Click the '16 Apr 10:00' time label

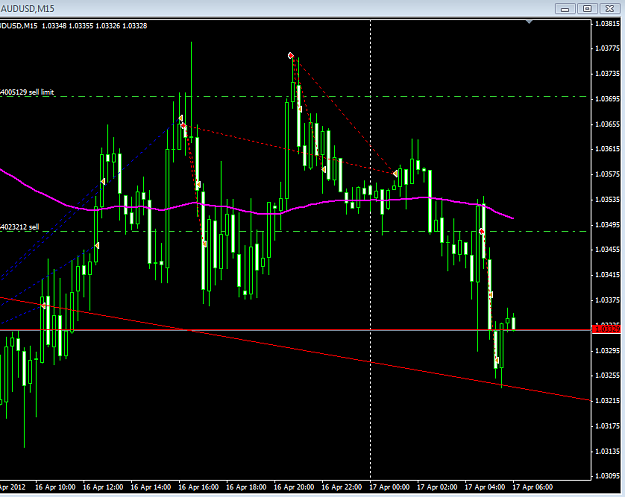(x=55, y=487)
